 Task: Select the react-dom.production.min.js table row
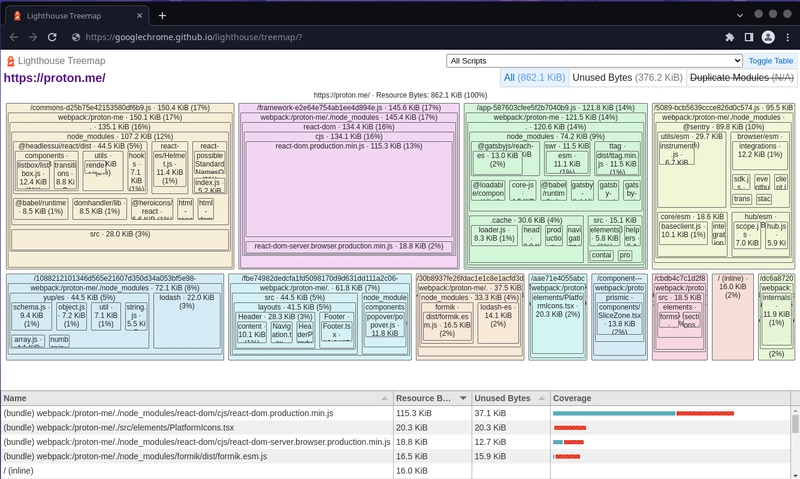[x=396, y=413]
